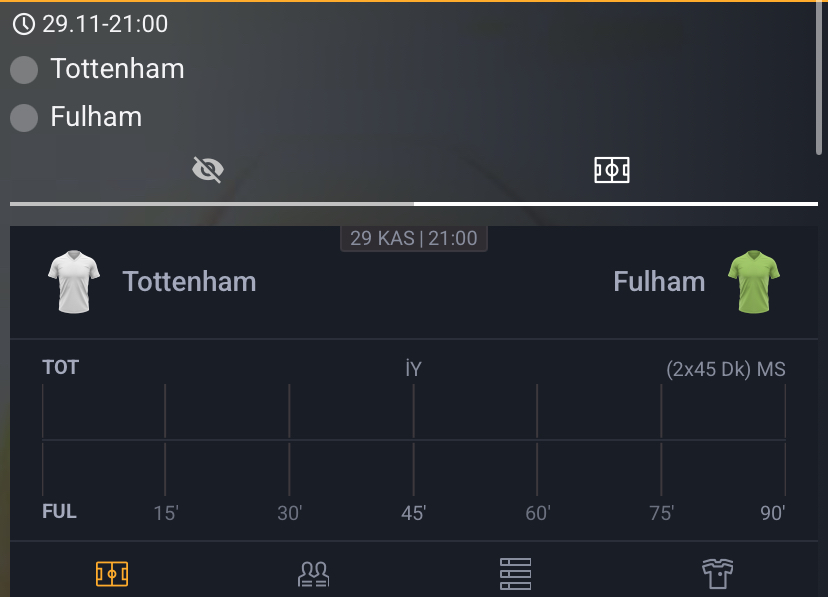The height and width of the screenshot is (597, 828).
Task: Select the lineups players icon
Action: click(313, 573)
